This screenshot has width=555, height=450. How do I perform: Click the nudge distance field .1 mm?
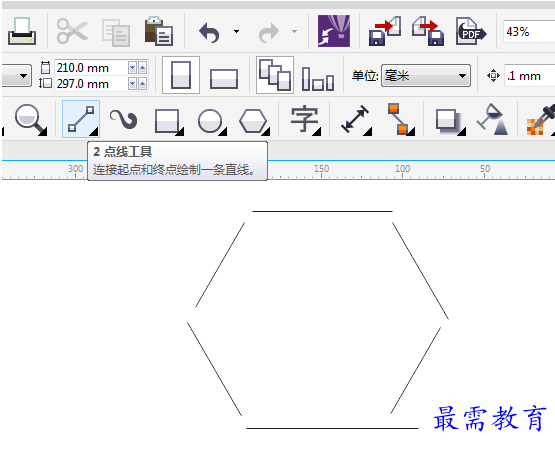(x=530, y=76)
